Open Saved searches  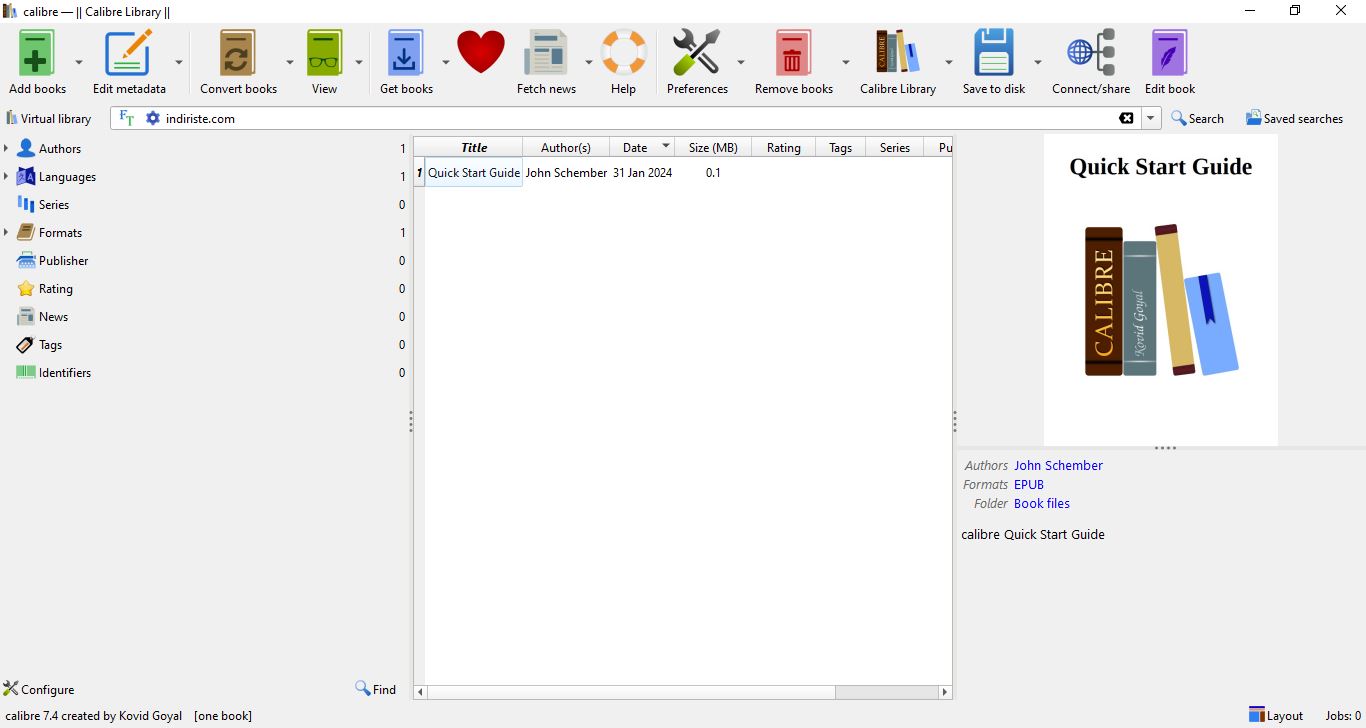pyautogui.click(x=1294, y=118)
